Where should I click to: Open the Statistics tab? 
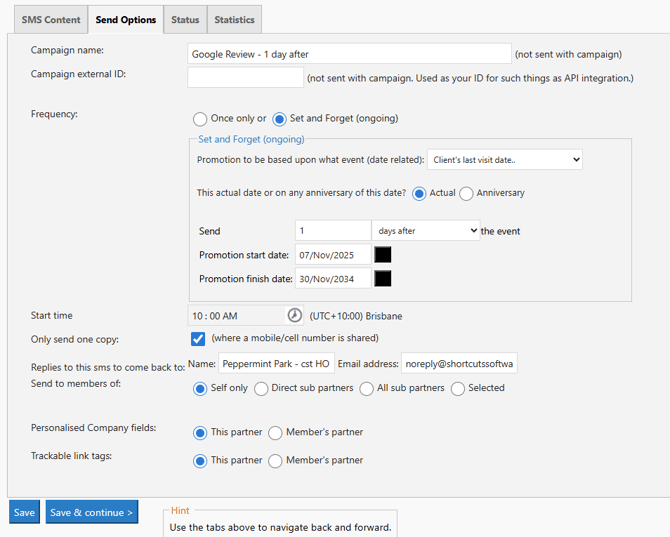[x=234, y=20]
